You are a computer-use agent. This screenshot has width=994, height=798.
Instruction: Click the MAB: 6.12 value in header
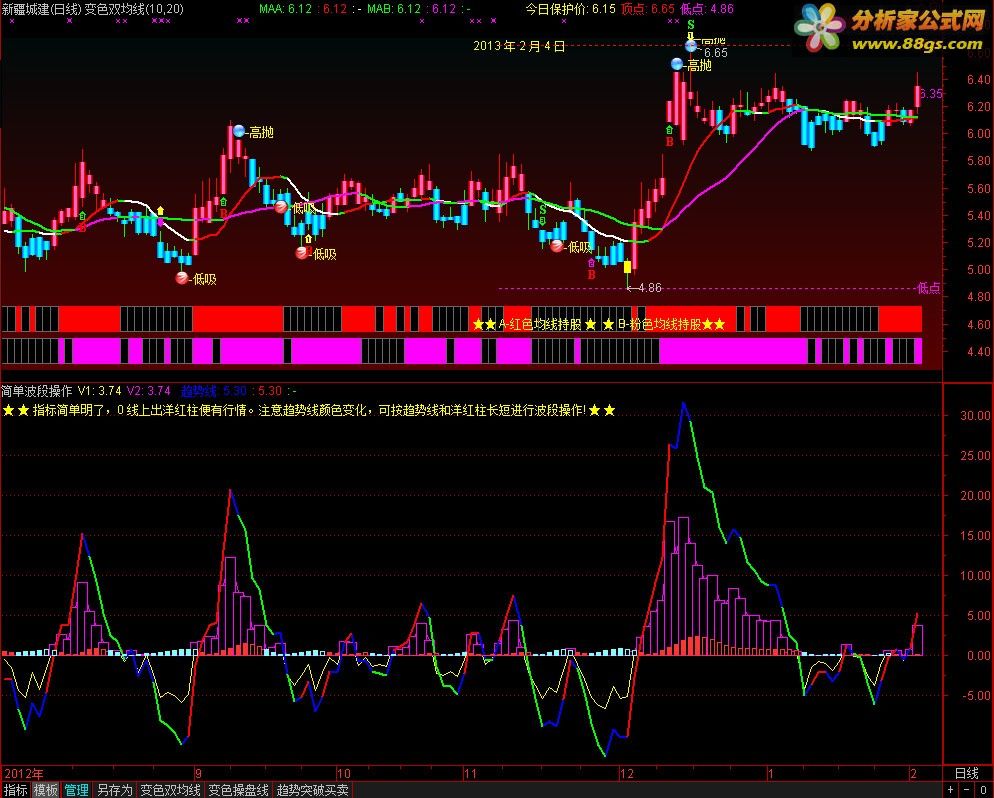394,9
